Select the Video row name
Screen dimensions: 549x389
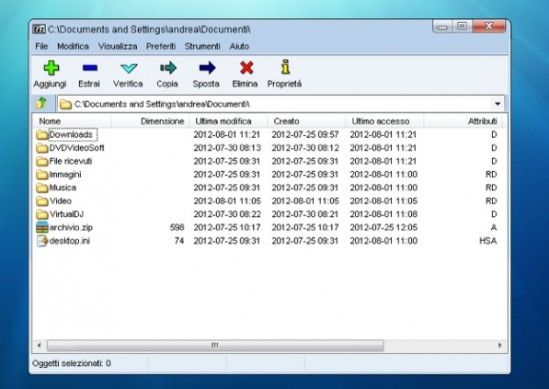click(60, 201)
